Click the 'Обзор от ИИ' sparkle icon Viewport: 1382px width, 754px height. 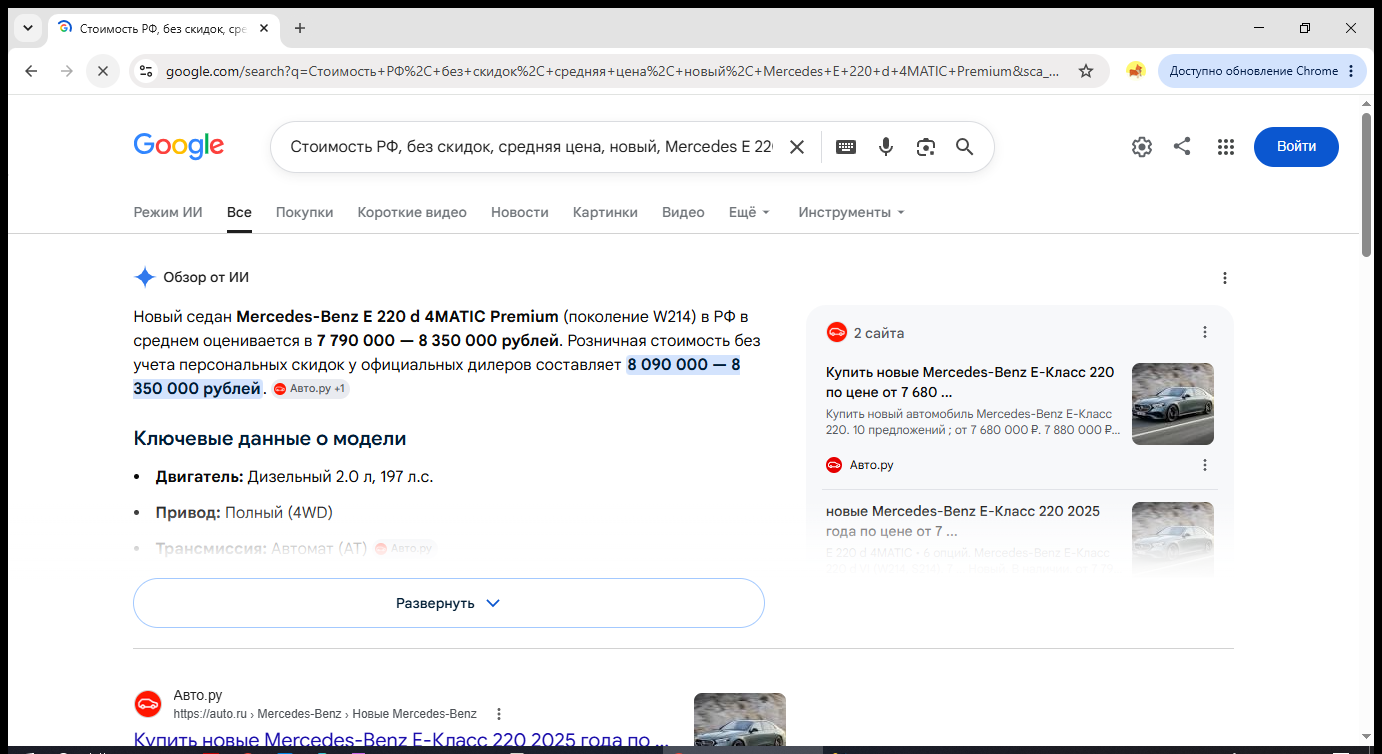[x=145, y=278]
